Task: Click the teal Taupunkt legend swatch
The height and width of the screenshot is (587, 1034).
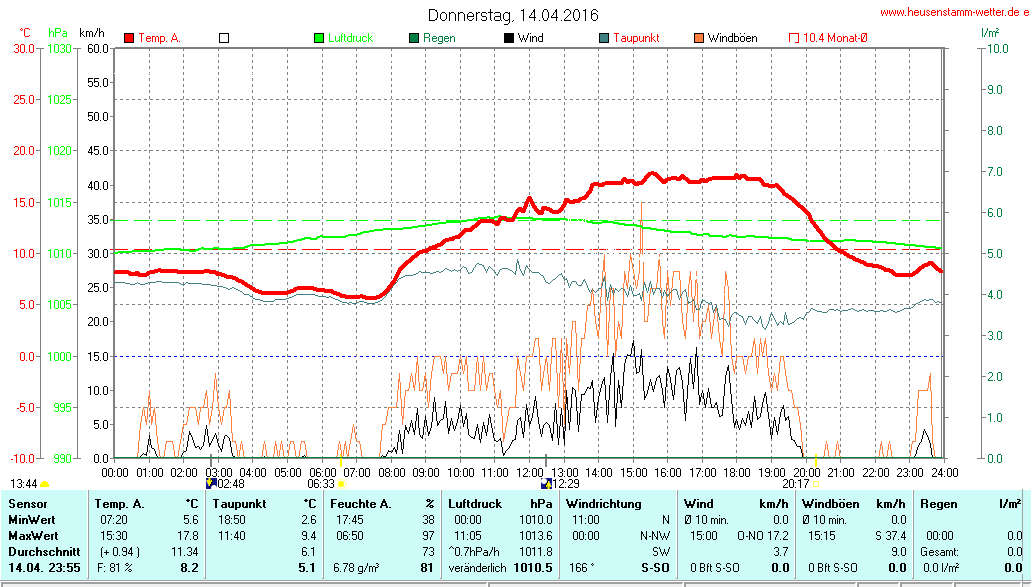Action: pos(604,38)
